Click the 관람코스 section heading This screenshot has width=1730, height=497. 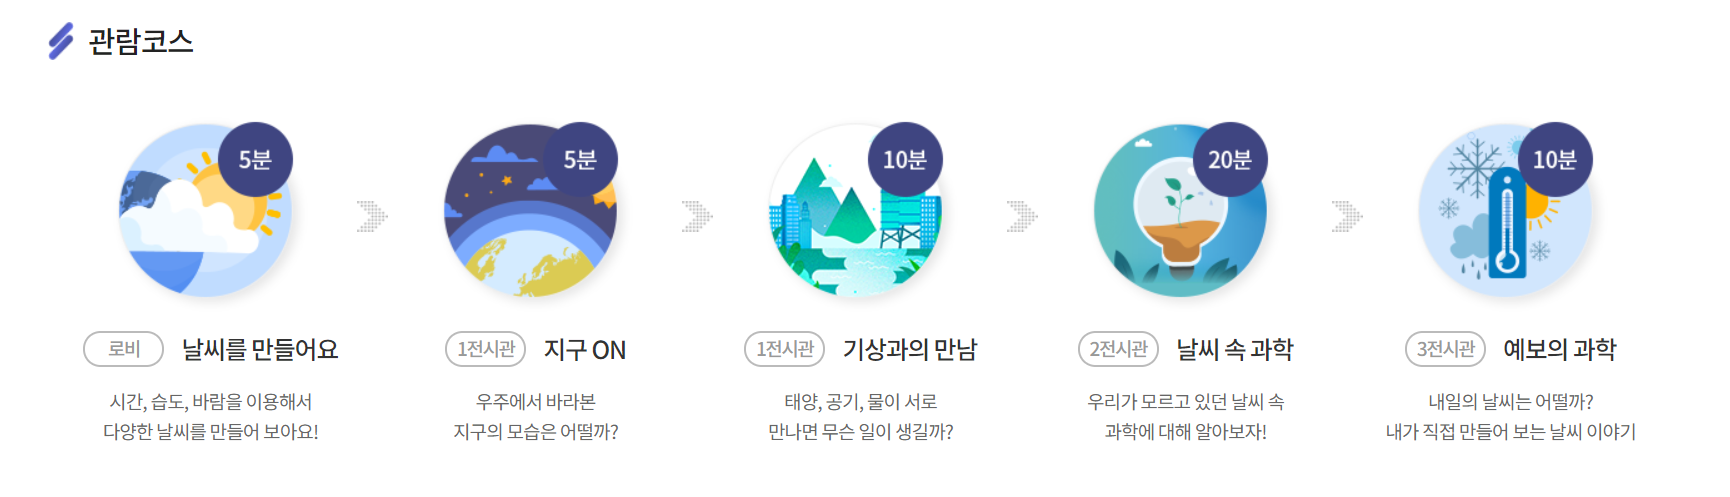pos(141,41)
